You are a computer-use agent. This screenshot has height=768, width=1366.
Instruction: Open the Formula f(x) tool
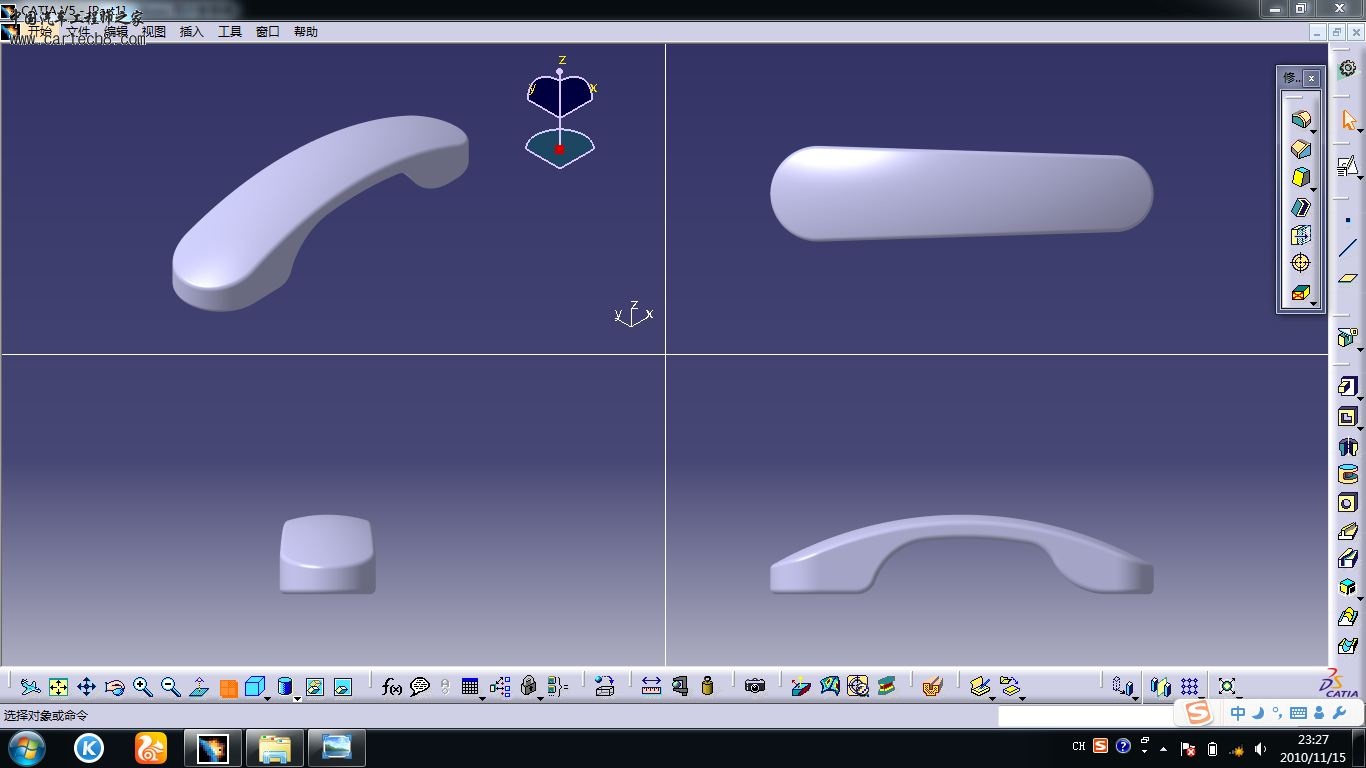(x=391, y=687)
